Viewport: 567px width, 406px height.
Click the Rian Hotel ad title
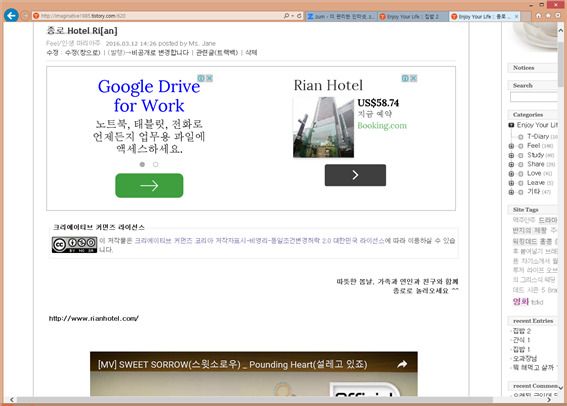[x=328, y=85]
